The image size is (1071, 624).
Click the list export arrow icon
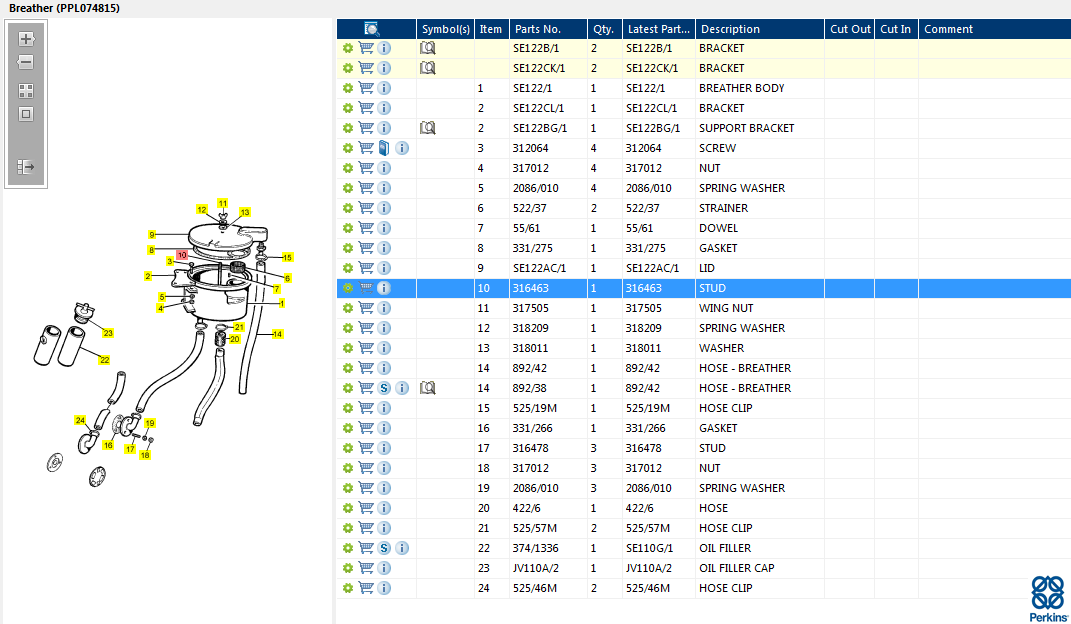[26, 167]
